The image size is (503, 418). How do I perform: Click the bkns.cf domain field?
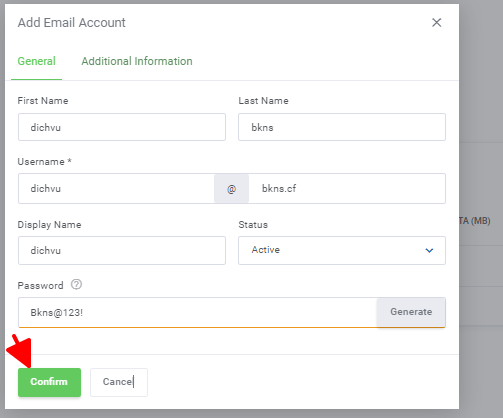point(347,188)
